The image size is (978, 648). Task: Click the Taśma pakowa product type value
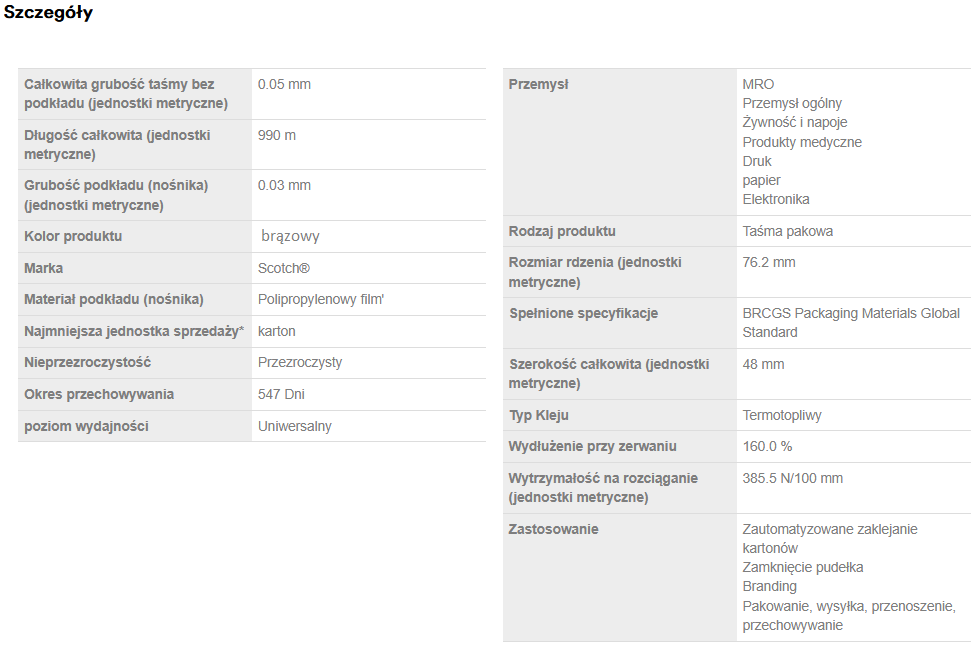(x=788, y=231)
